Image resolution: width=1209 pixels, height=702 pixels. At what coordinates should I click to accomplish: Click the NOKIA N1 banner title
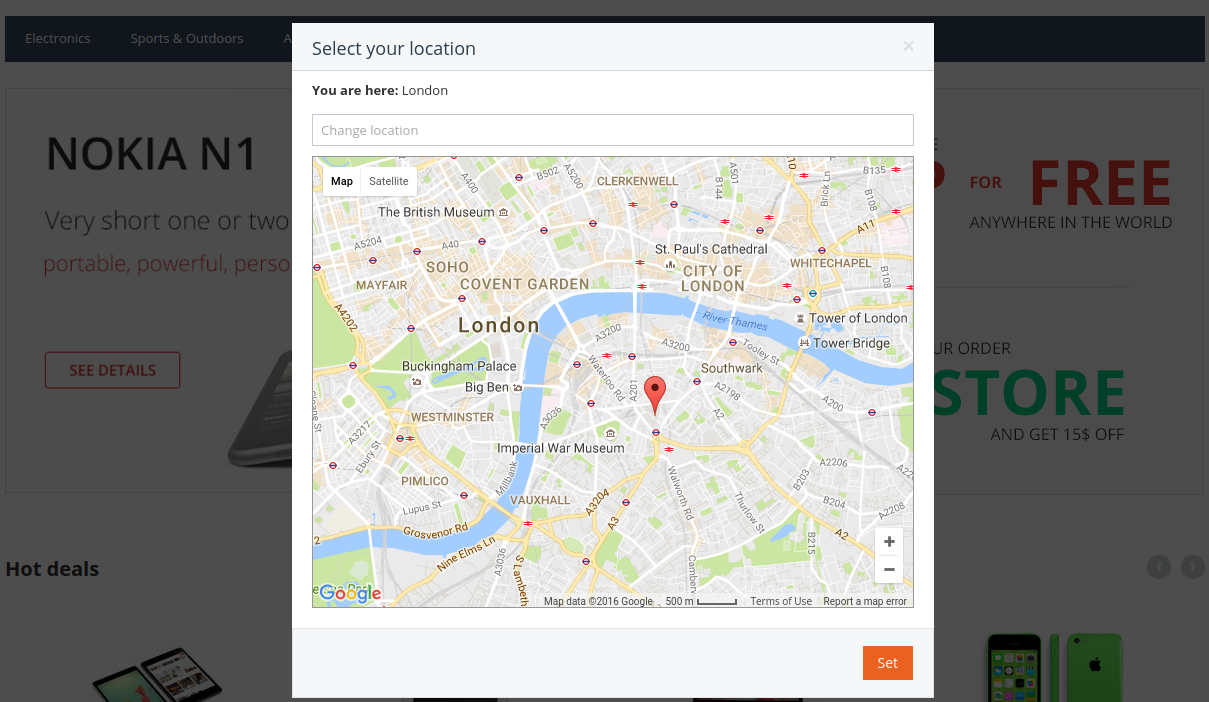[x=152, y=153]
